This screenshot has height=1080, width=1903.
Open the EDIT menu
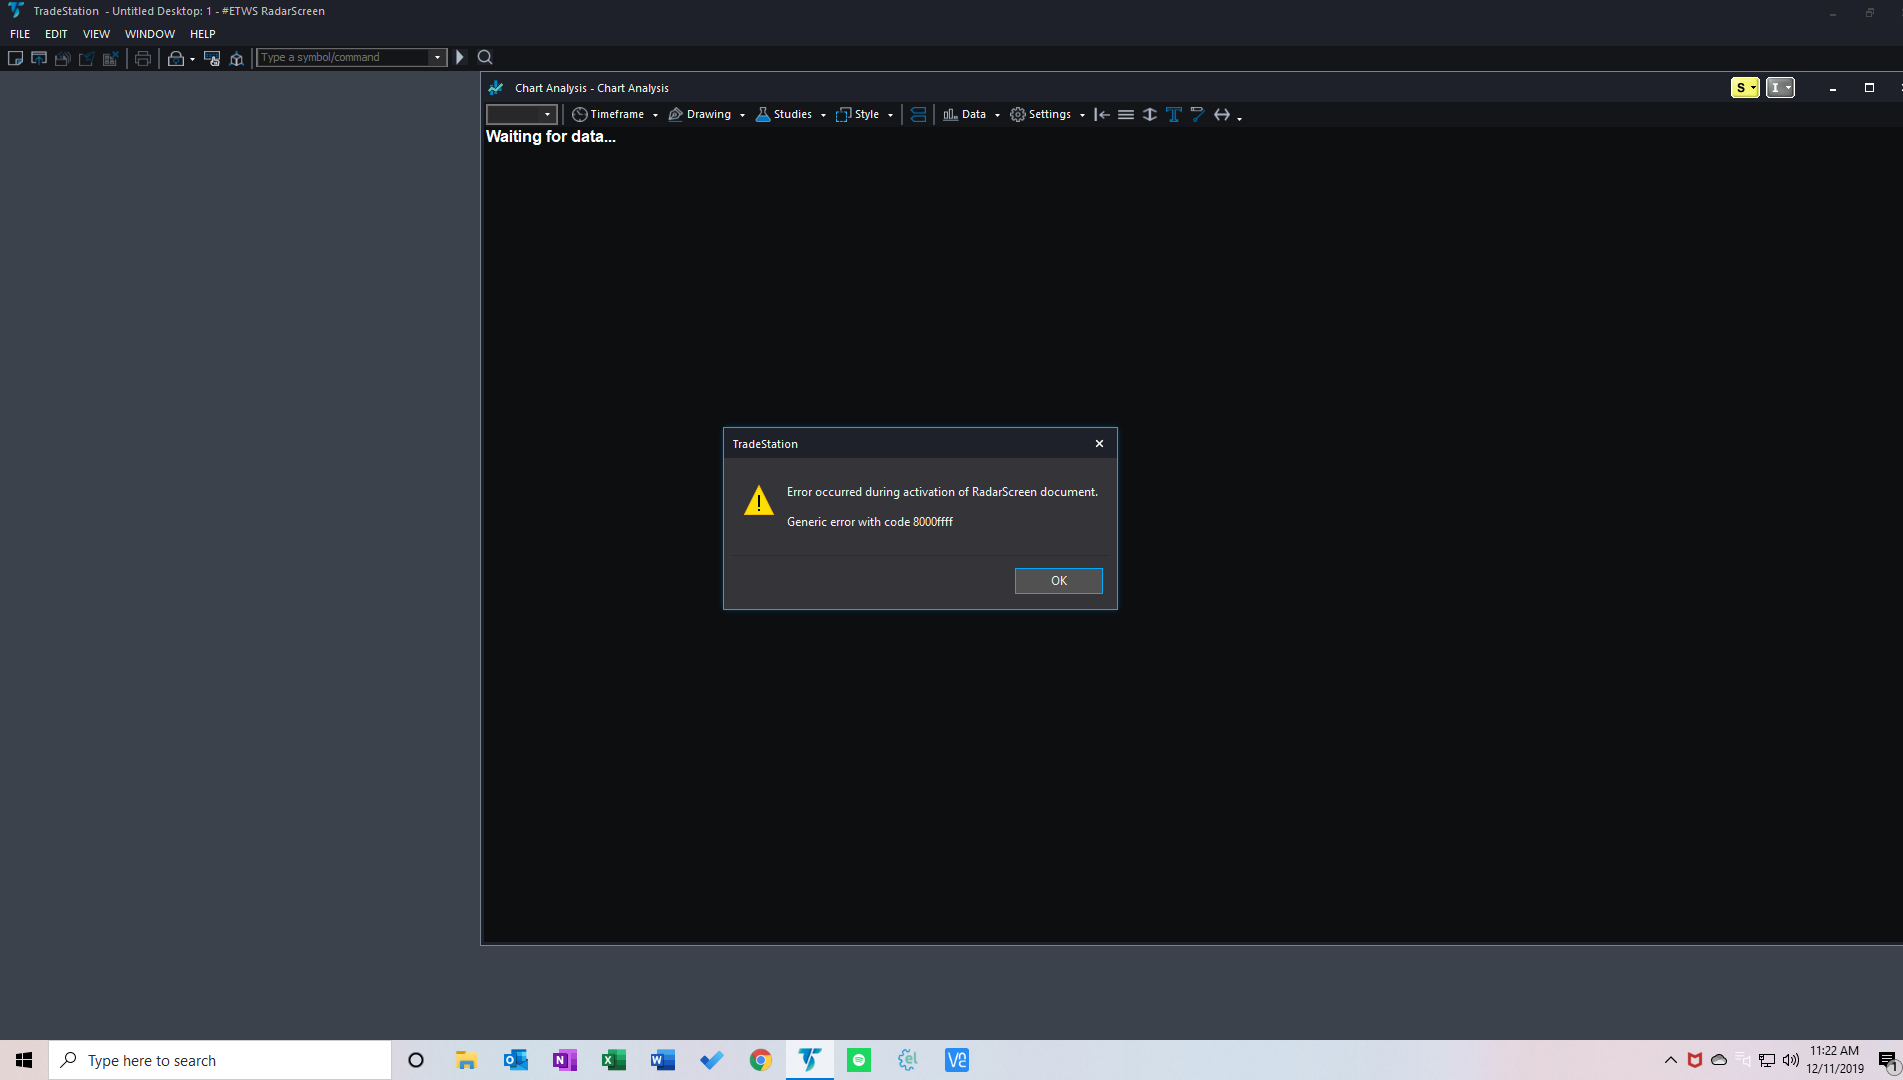[56, 34]
